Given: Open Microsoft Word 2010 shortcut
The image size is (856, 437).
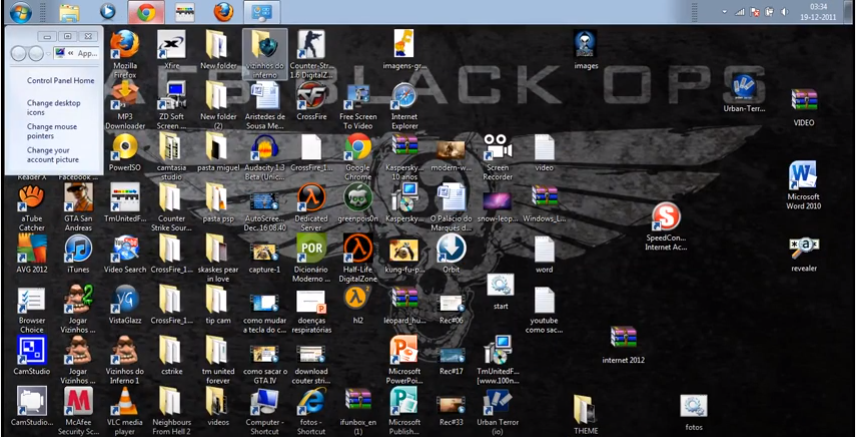Looking at the screenshot, I should (803, 186).
